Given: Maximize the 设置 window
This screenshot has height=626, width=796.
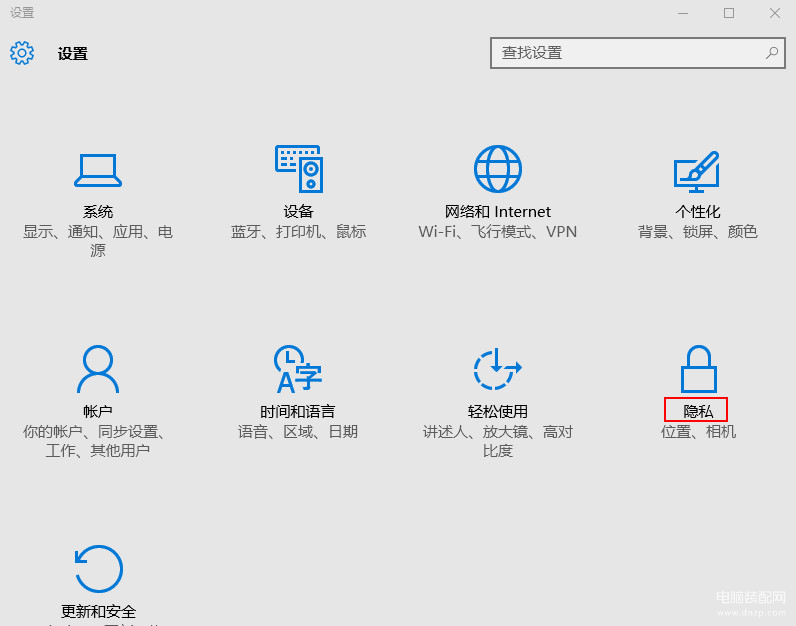Looking at the screenshot, I should [x=729, y=13].
